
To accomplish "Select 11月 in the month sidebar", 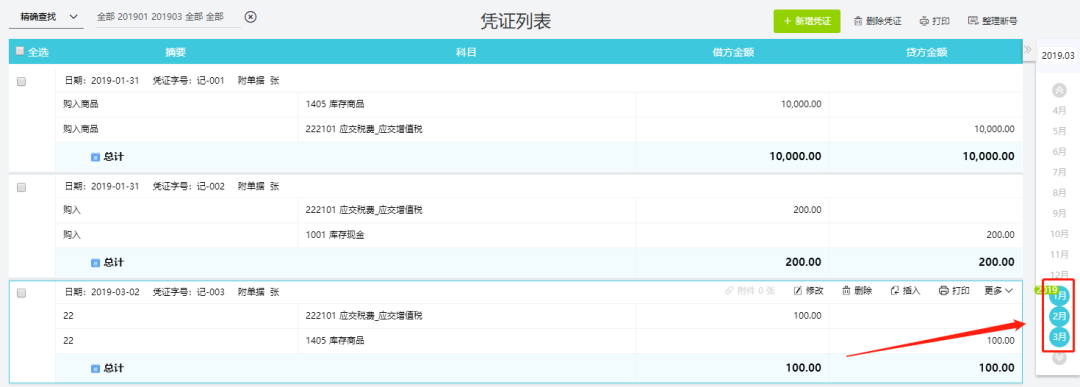I will pyautogui.click(x=1059, y=255).
